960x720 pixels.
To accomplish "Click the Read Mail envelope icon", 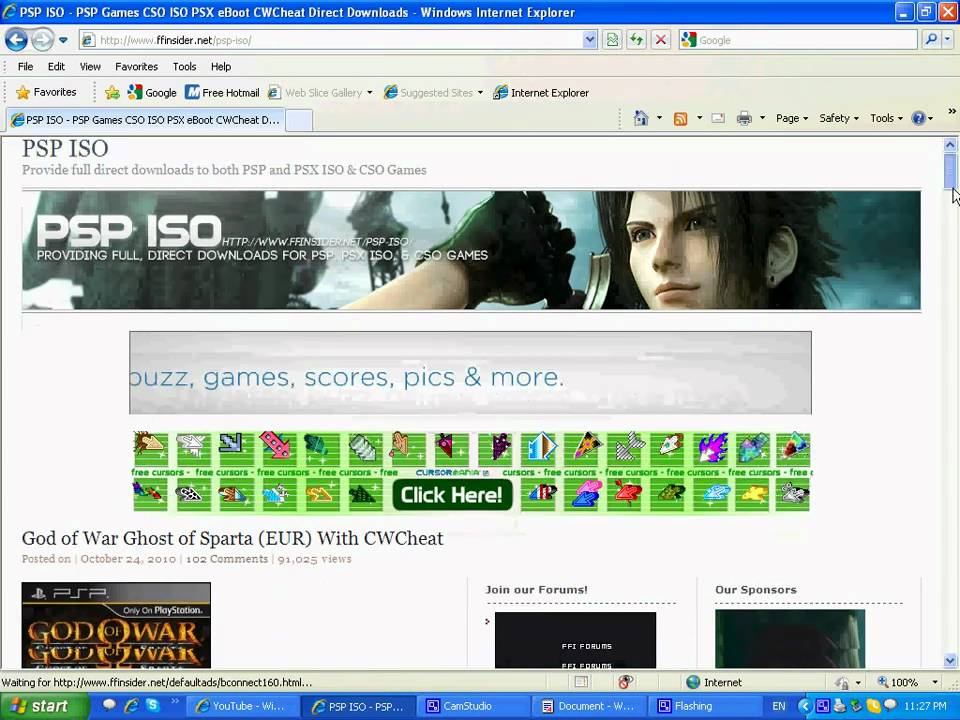I will 718,118.
